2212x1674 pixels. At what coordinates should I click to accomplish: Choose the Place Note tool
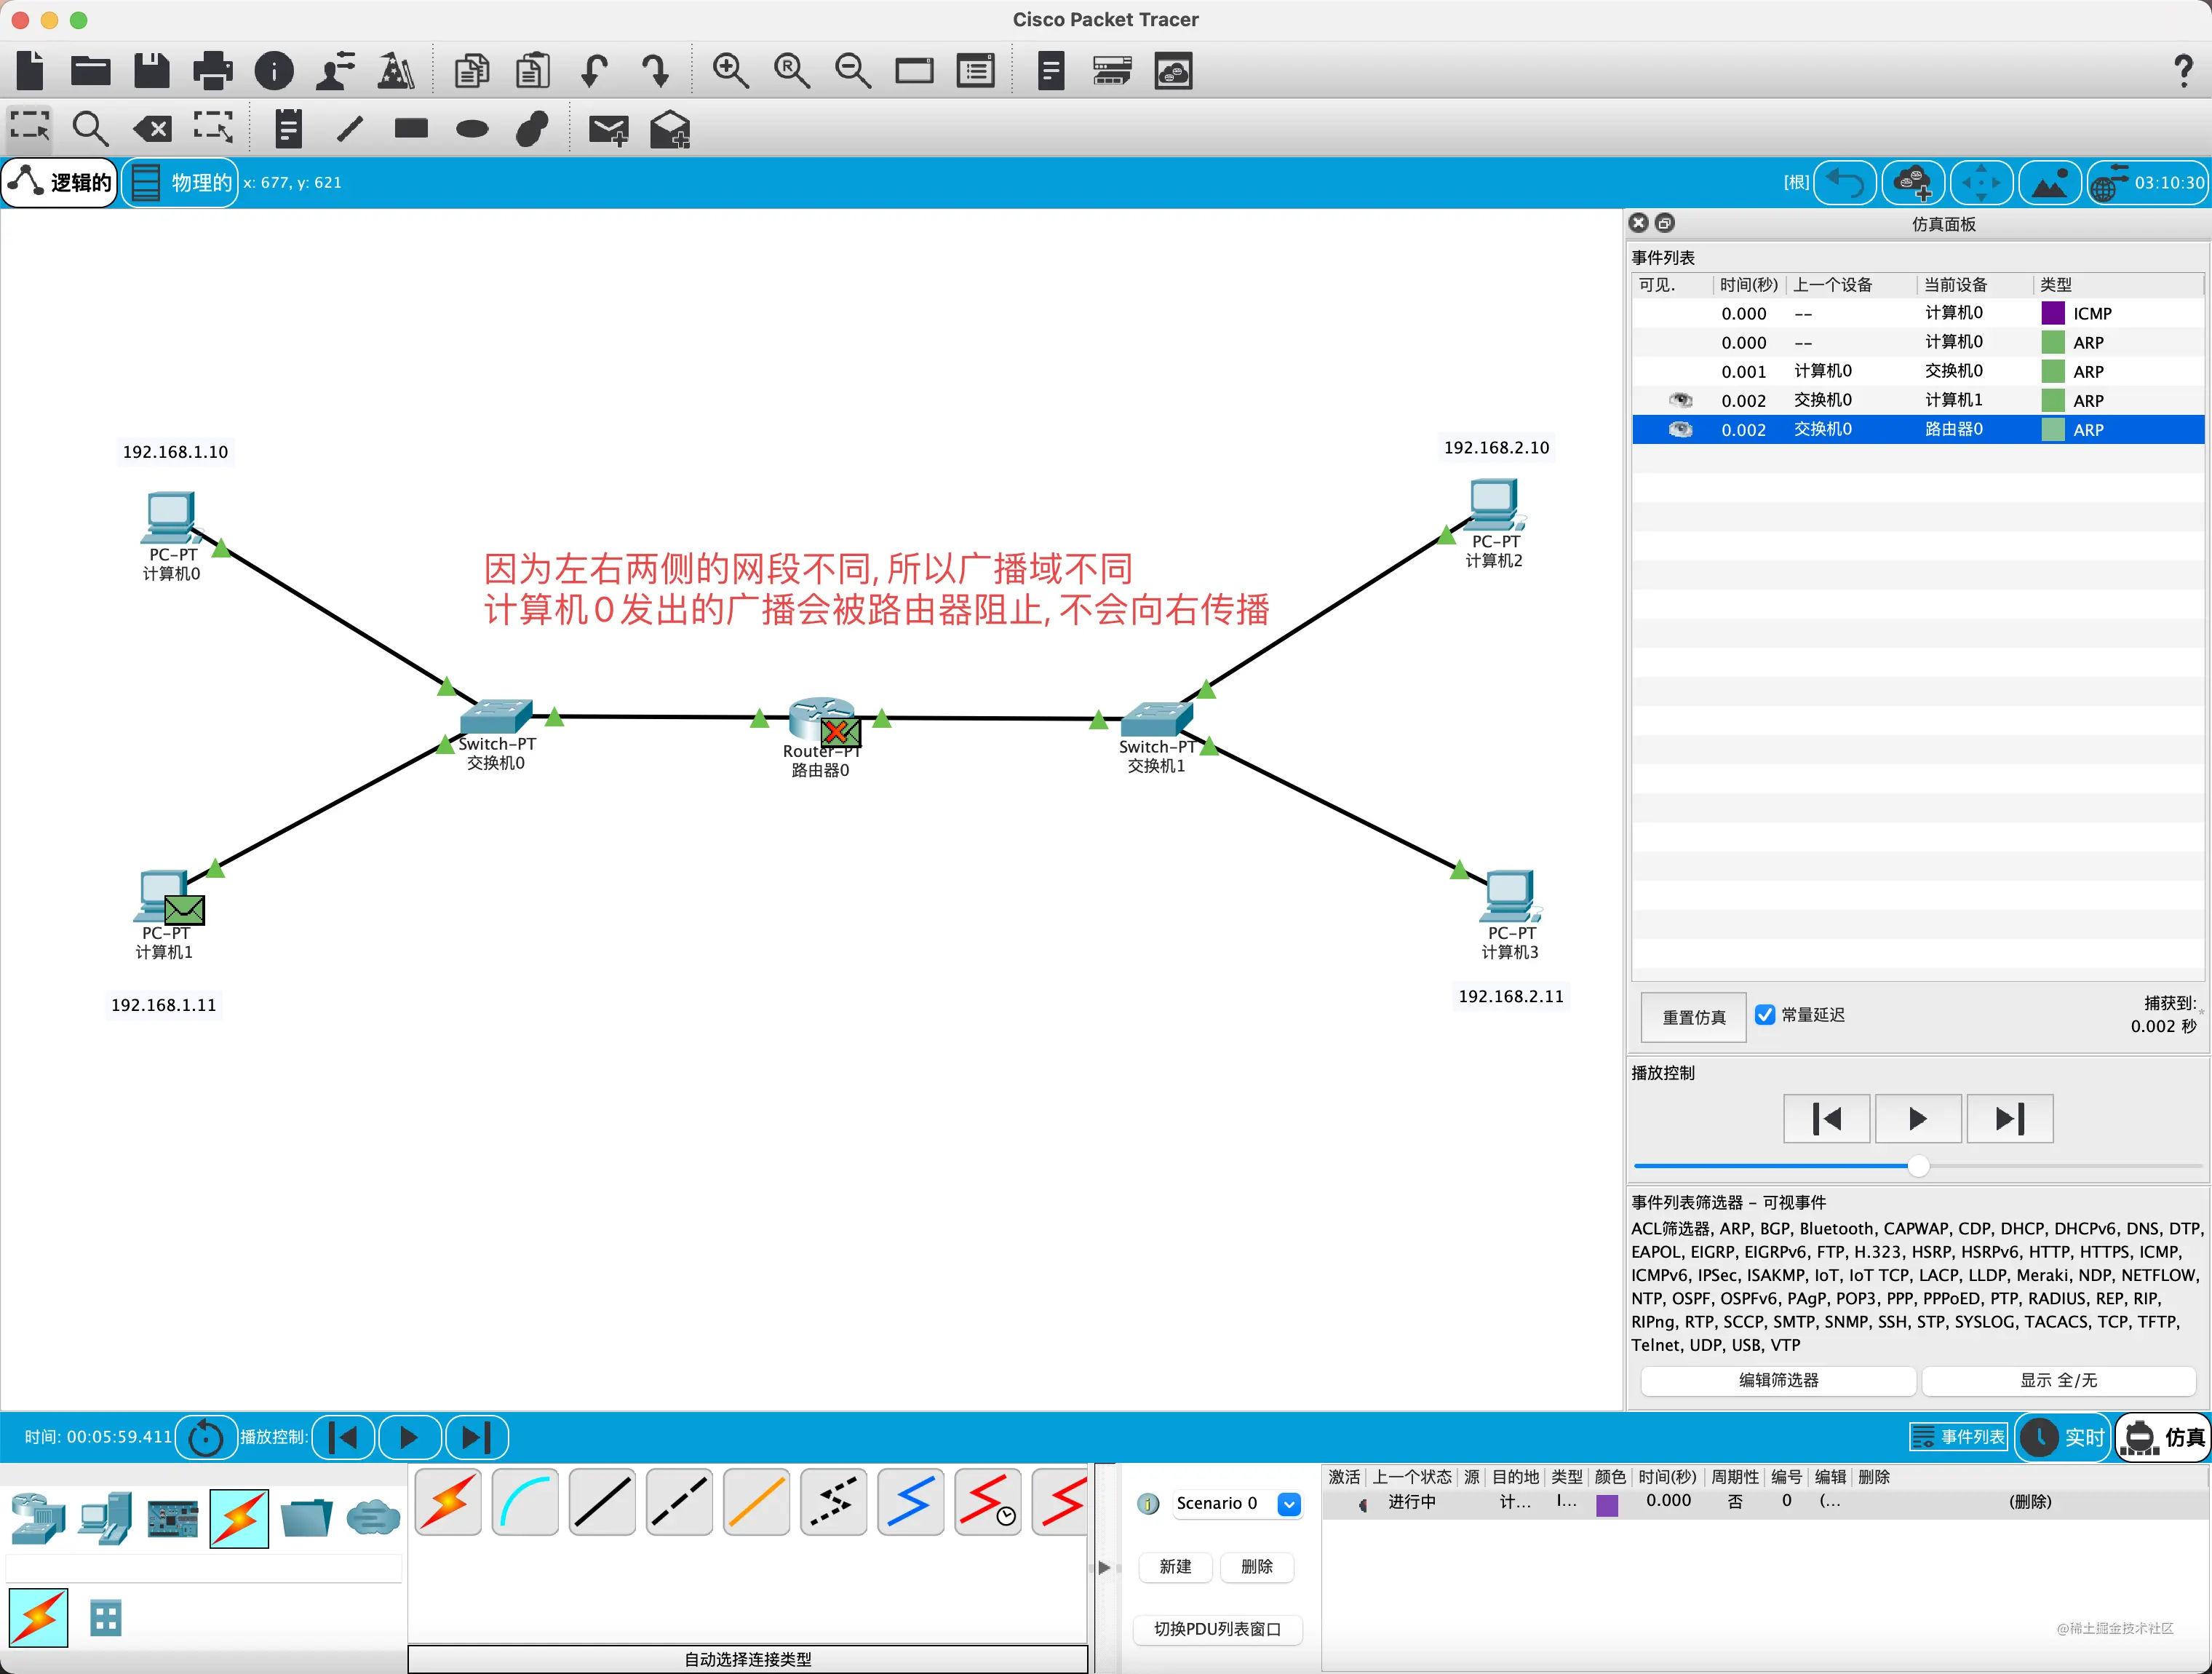coord(288,128)
